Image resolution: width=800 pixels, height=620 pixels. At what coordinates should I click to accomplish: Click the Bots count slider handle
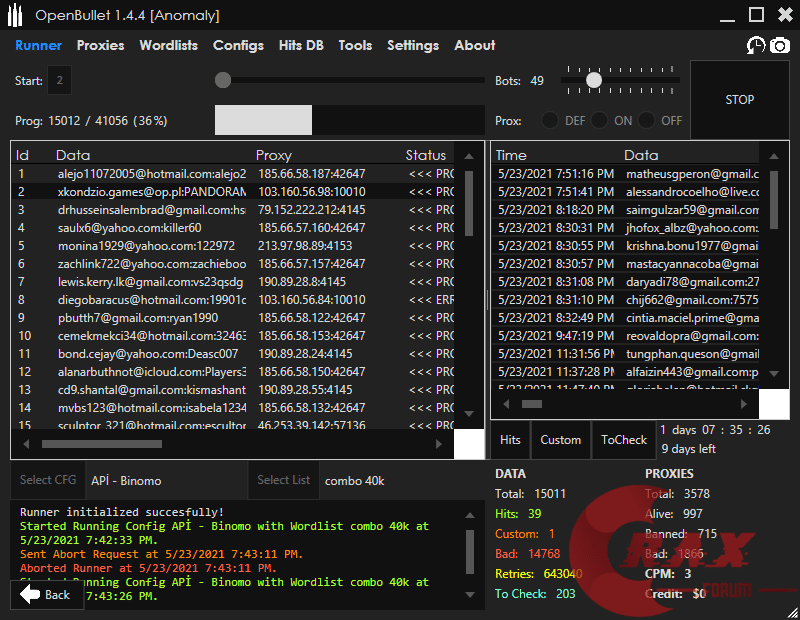point(594,80)
